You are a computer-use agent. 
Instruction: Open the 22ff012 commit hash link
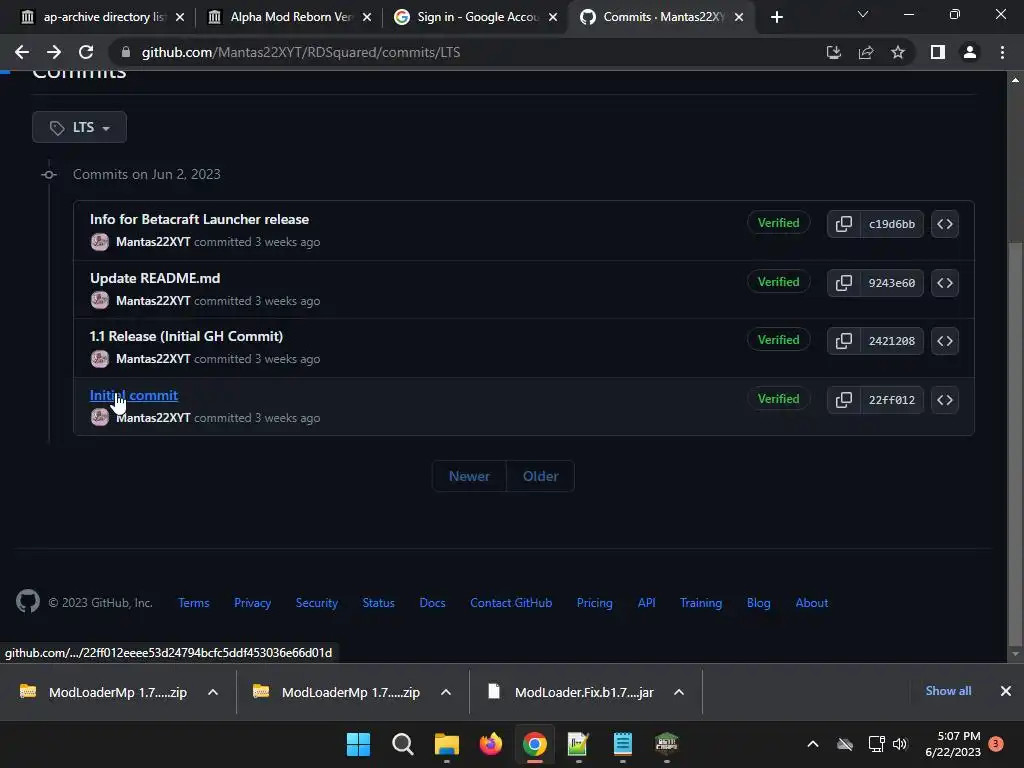(x=891, y=400)
